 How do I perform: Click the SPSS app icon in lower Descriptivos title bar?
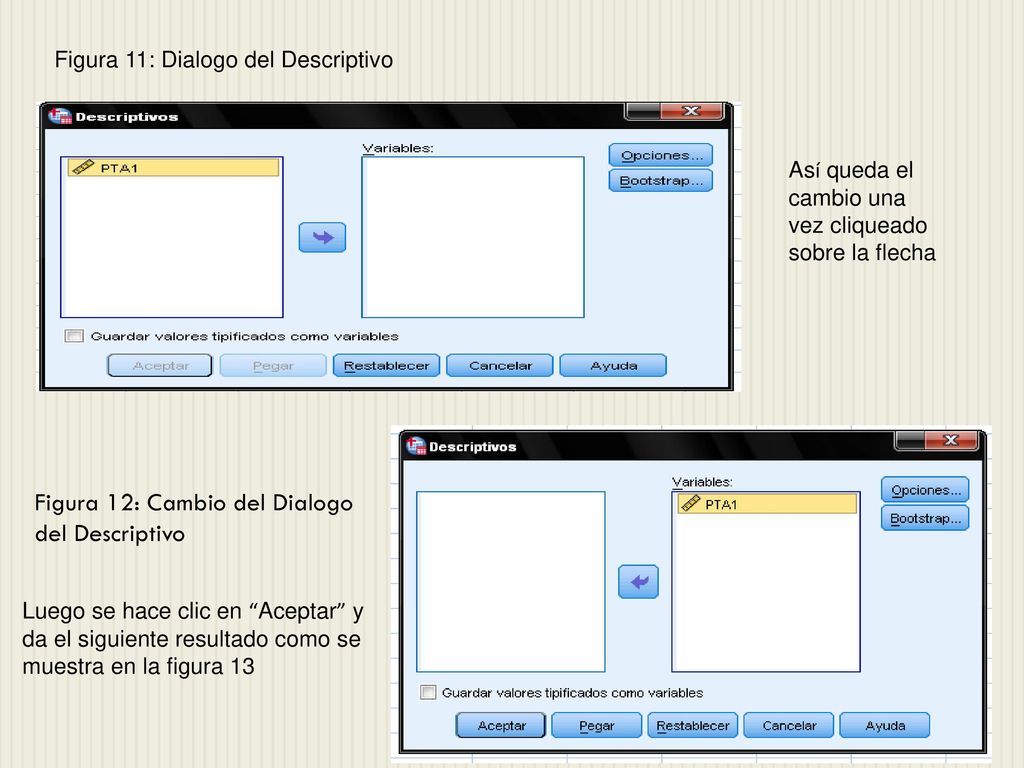click(x=415, y=446)
